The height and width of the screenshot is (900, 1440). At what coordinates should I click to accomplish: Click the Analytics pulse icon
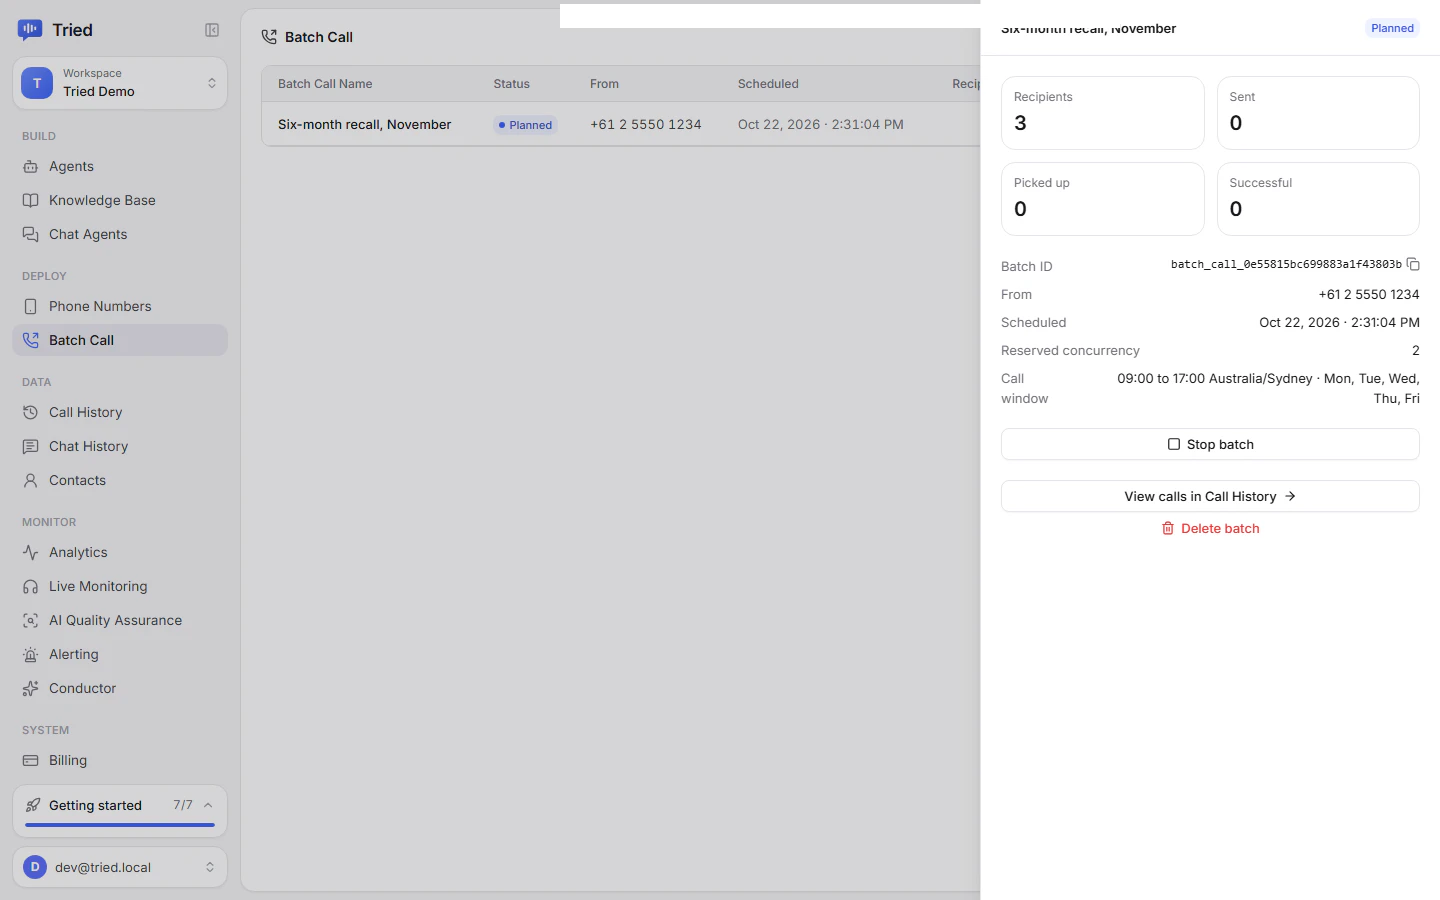click(x=31, y=552)
